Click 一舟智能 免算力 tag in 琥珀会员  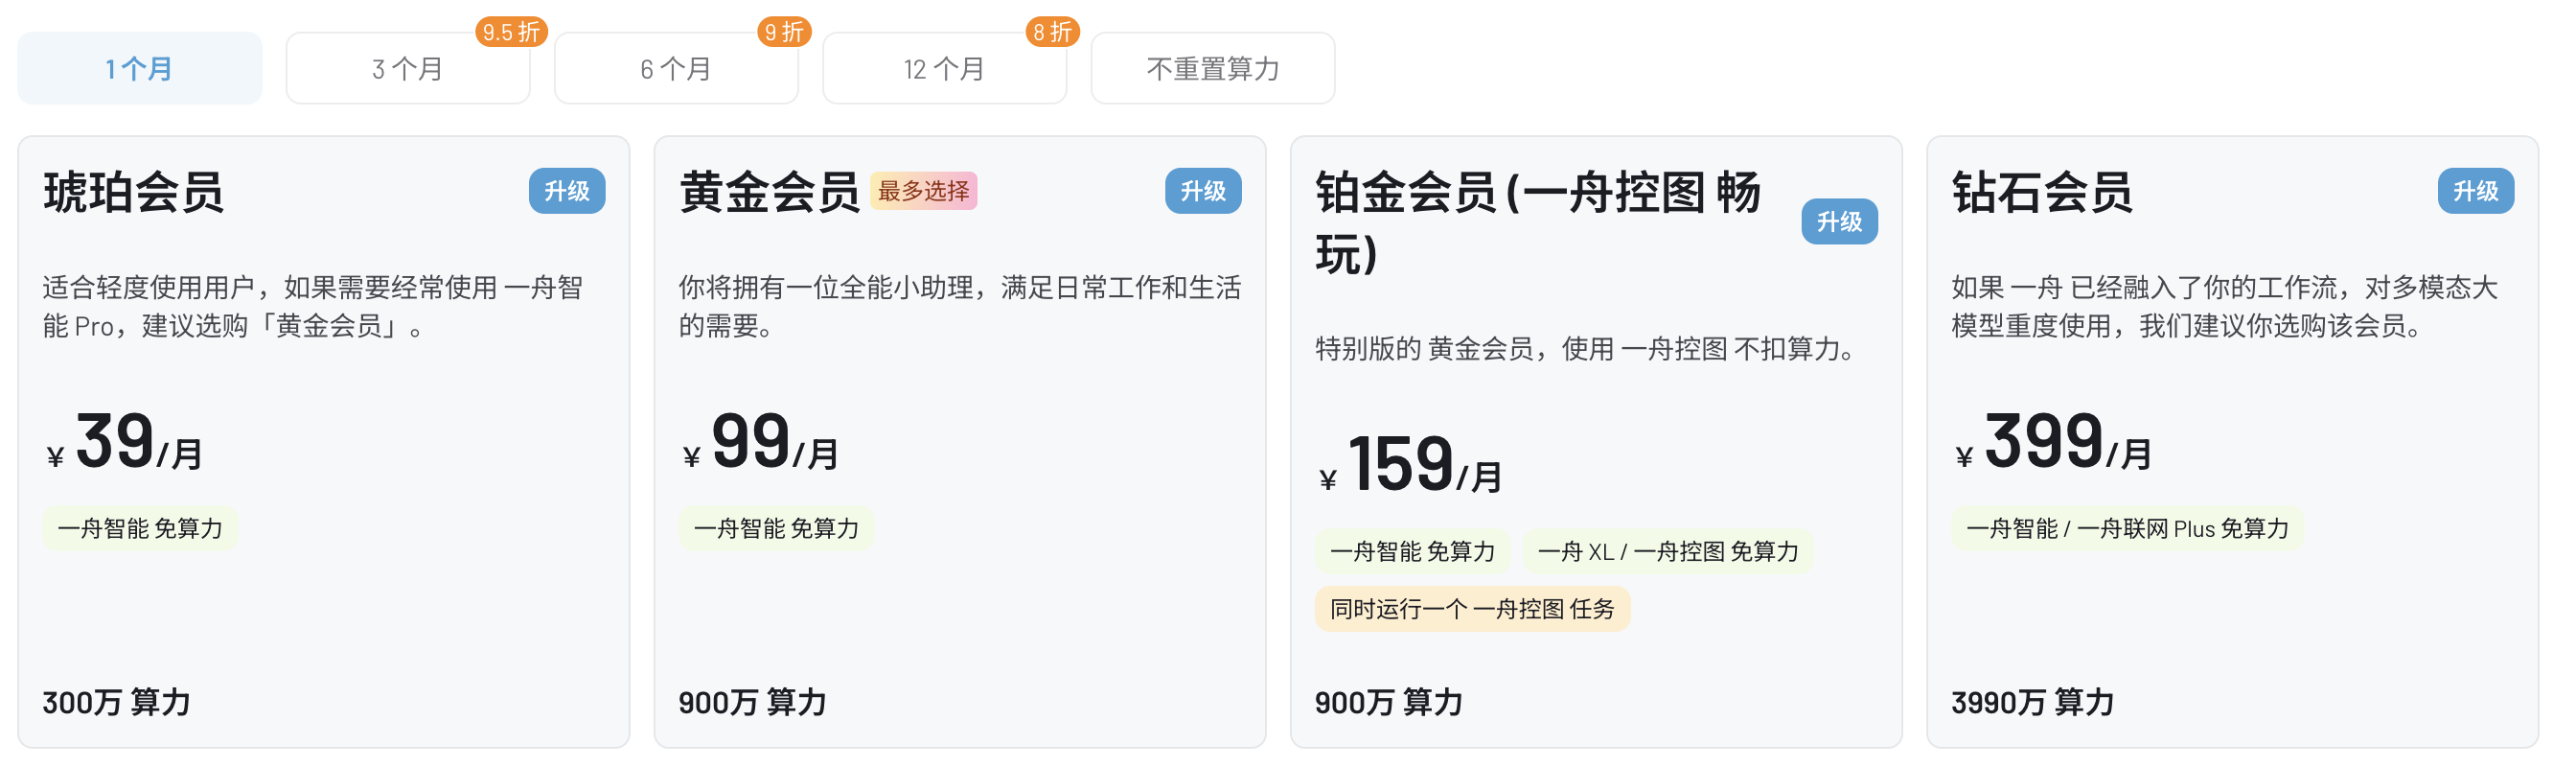coord(140,529)
